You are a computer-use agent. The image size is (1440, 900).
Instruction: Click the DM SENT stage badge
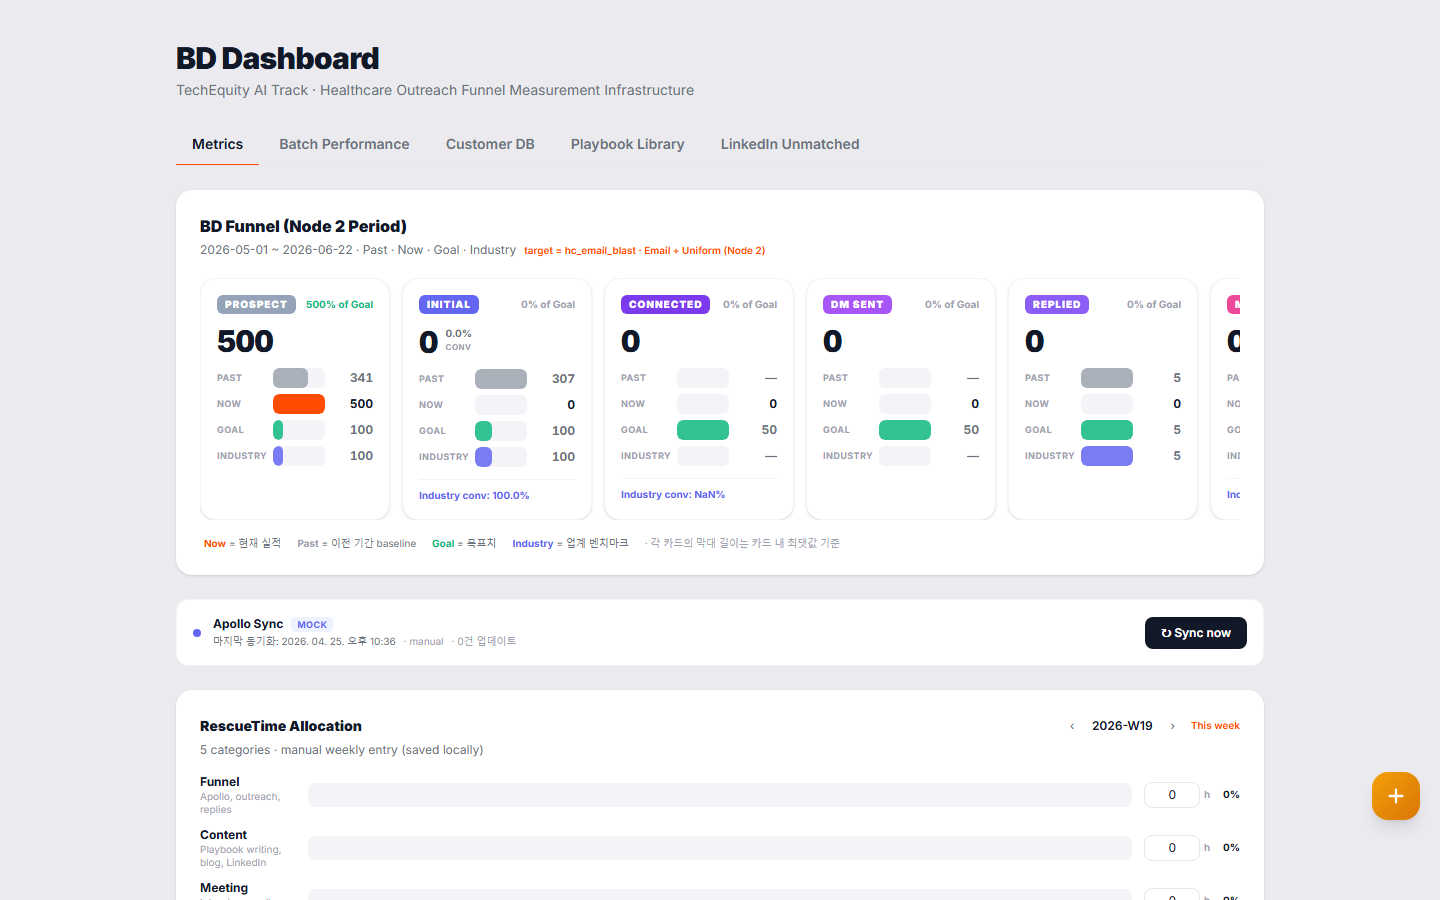(x=857, y=304)
